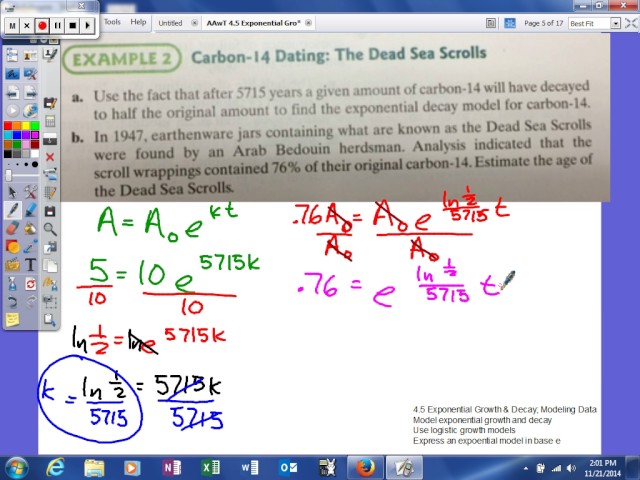Click the recorder Play button
The height and width of the screenshot is (480, 640).
[87, 26]
